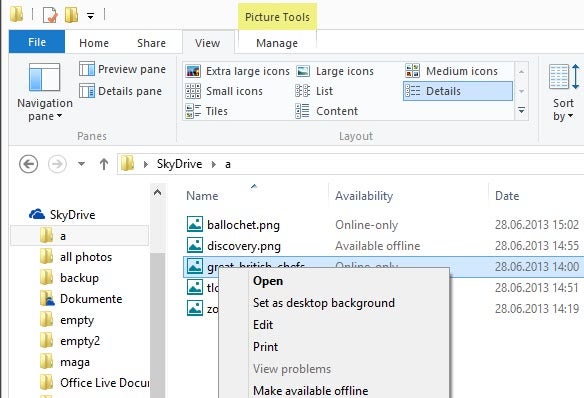
Task: Open 'empty2' folder in tree
Action: pyautogui.click(x=80, y=341)
